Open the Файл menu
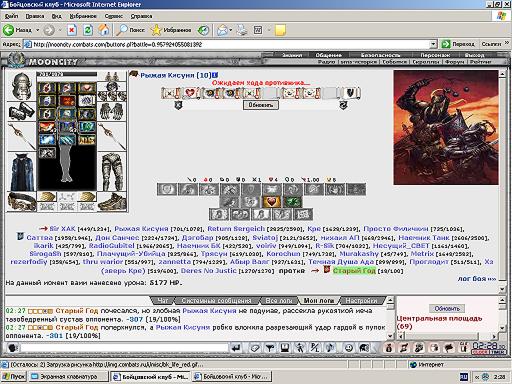This screenshot has height=384, width=512. (11, 16)
